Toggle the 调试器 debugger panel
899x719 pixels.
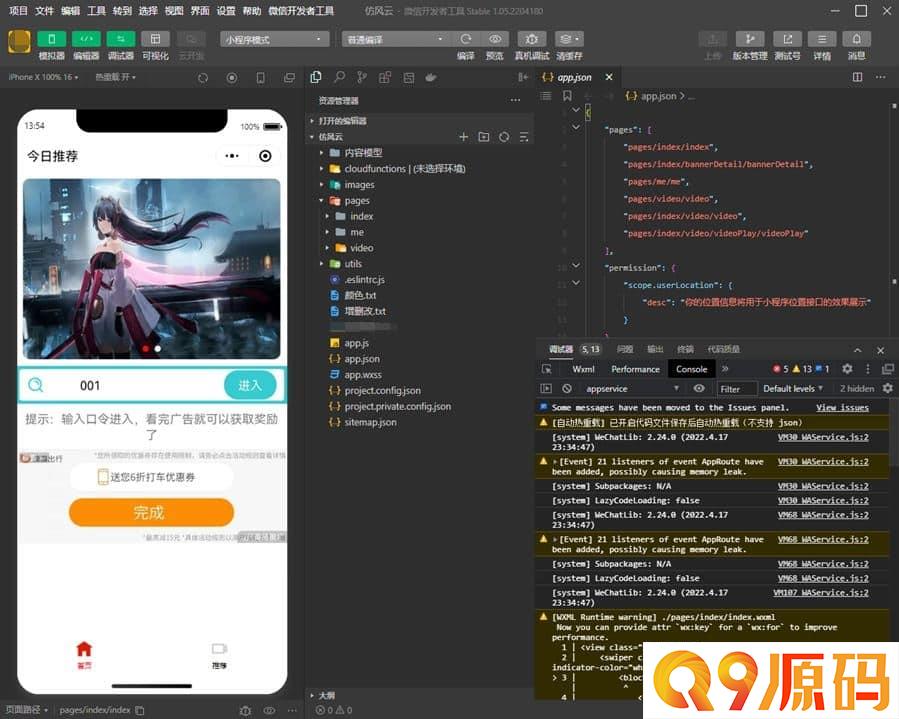[x=120, y=39]
